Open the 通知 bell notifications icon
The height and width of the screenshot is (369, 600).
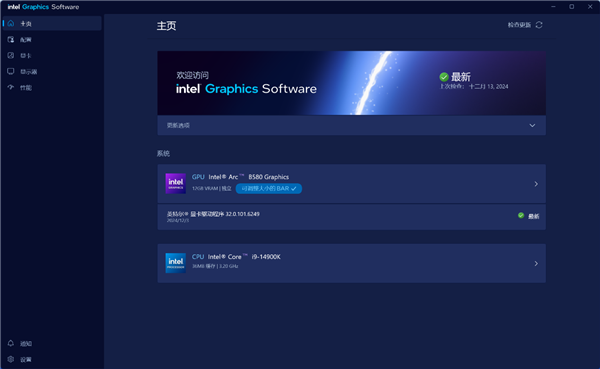click(x=11, y=343)
